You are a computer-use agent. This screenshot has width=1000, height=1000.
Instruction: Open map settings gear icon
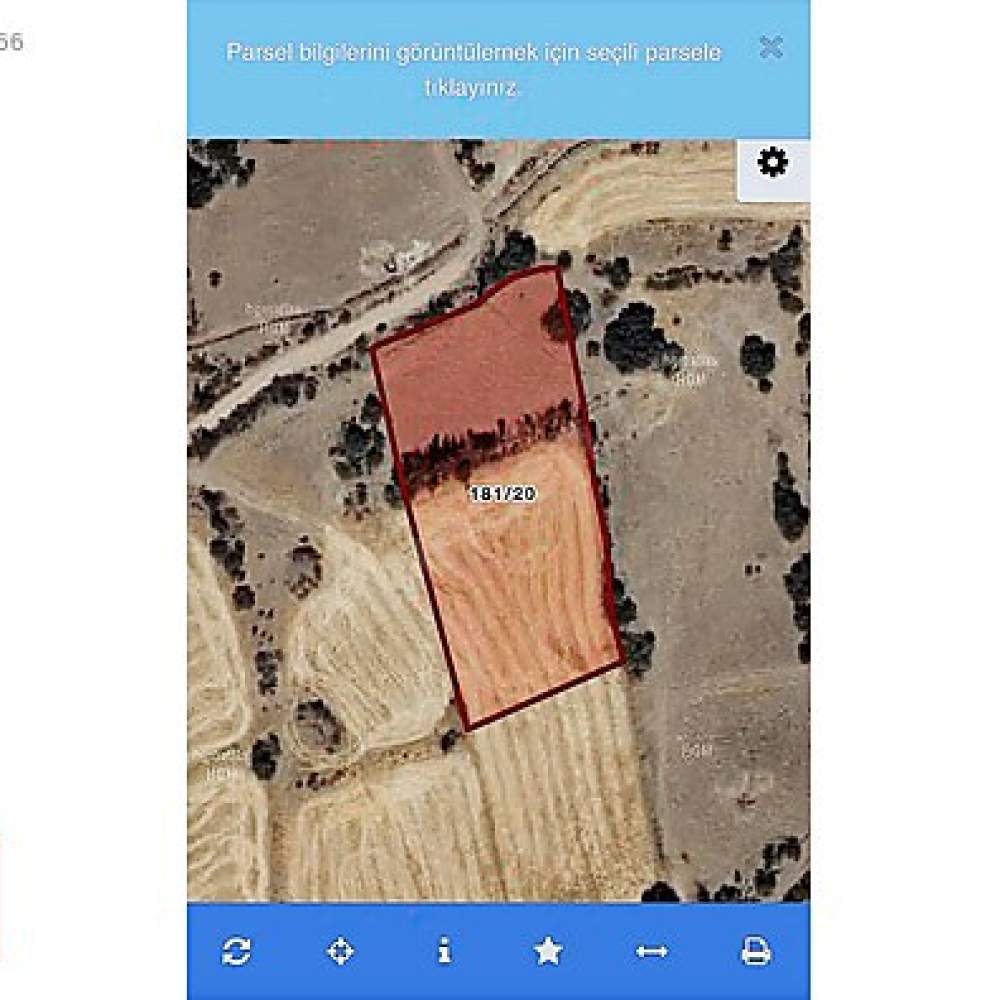coord(772,162)
